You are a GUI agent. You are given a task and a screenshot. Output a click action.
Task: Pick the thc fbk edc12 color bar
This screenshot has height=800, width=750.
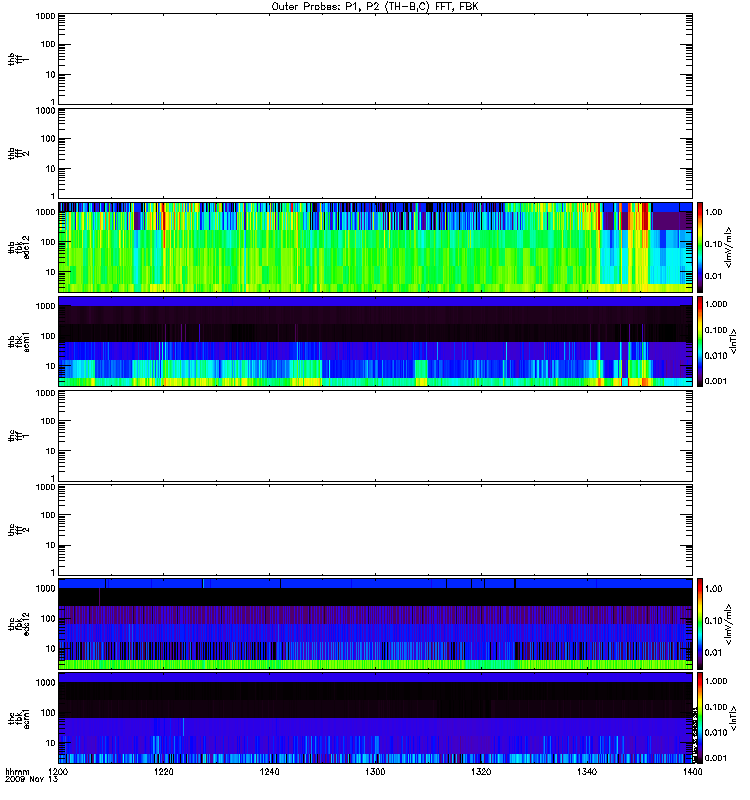[700, 624]
